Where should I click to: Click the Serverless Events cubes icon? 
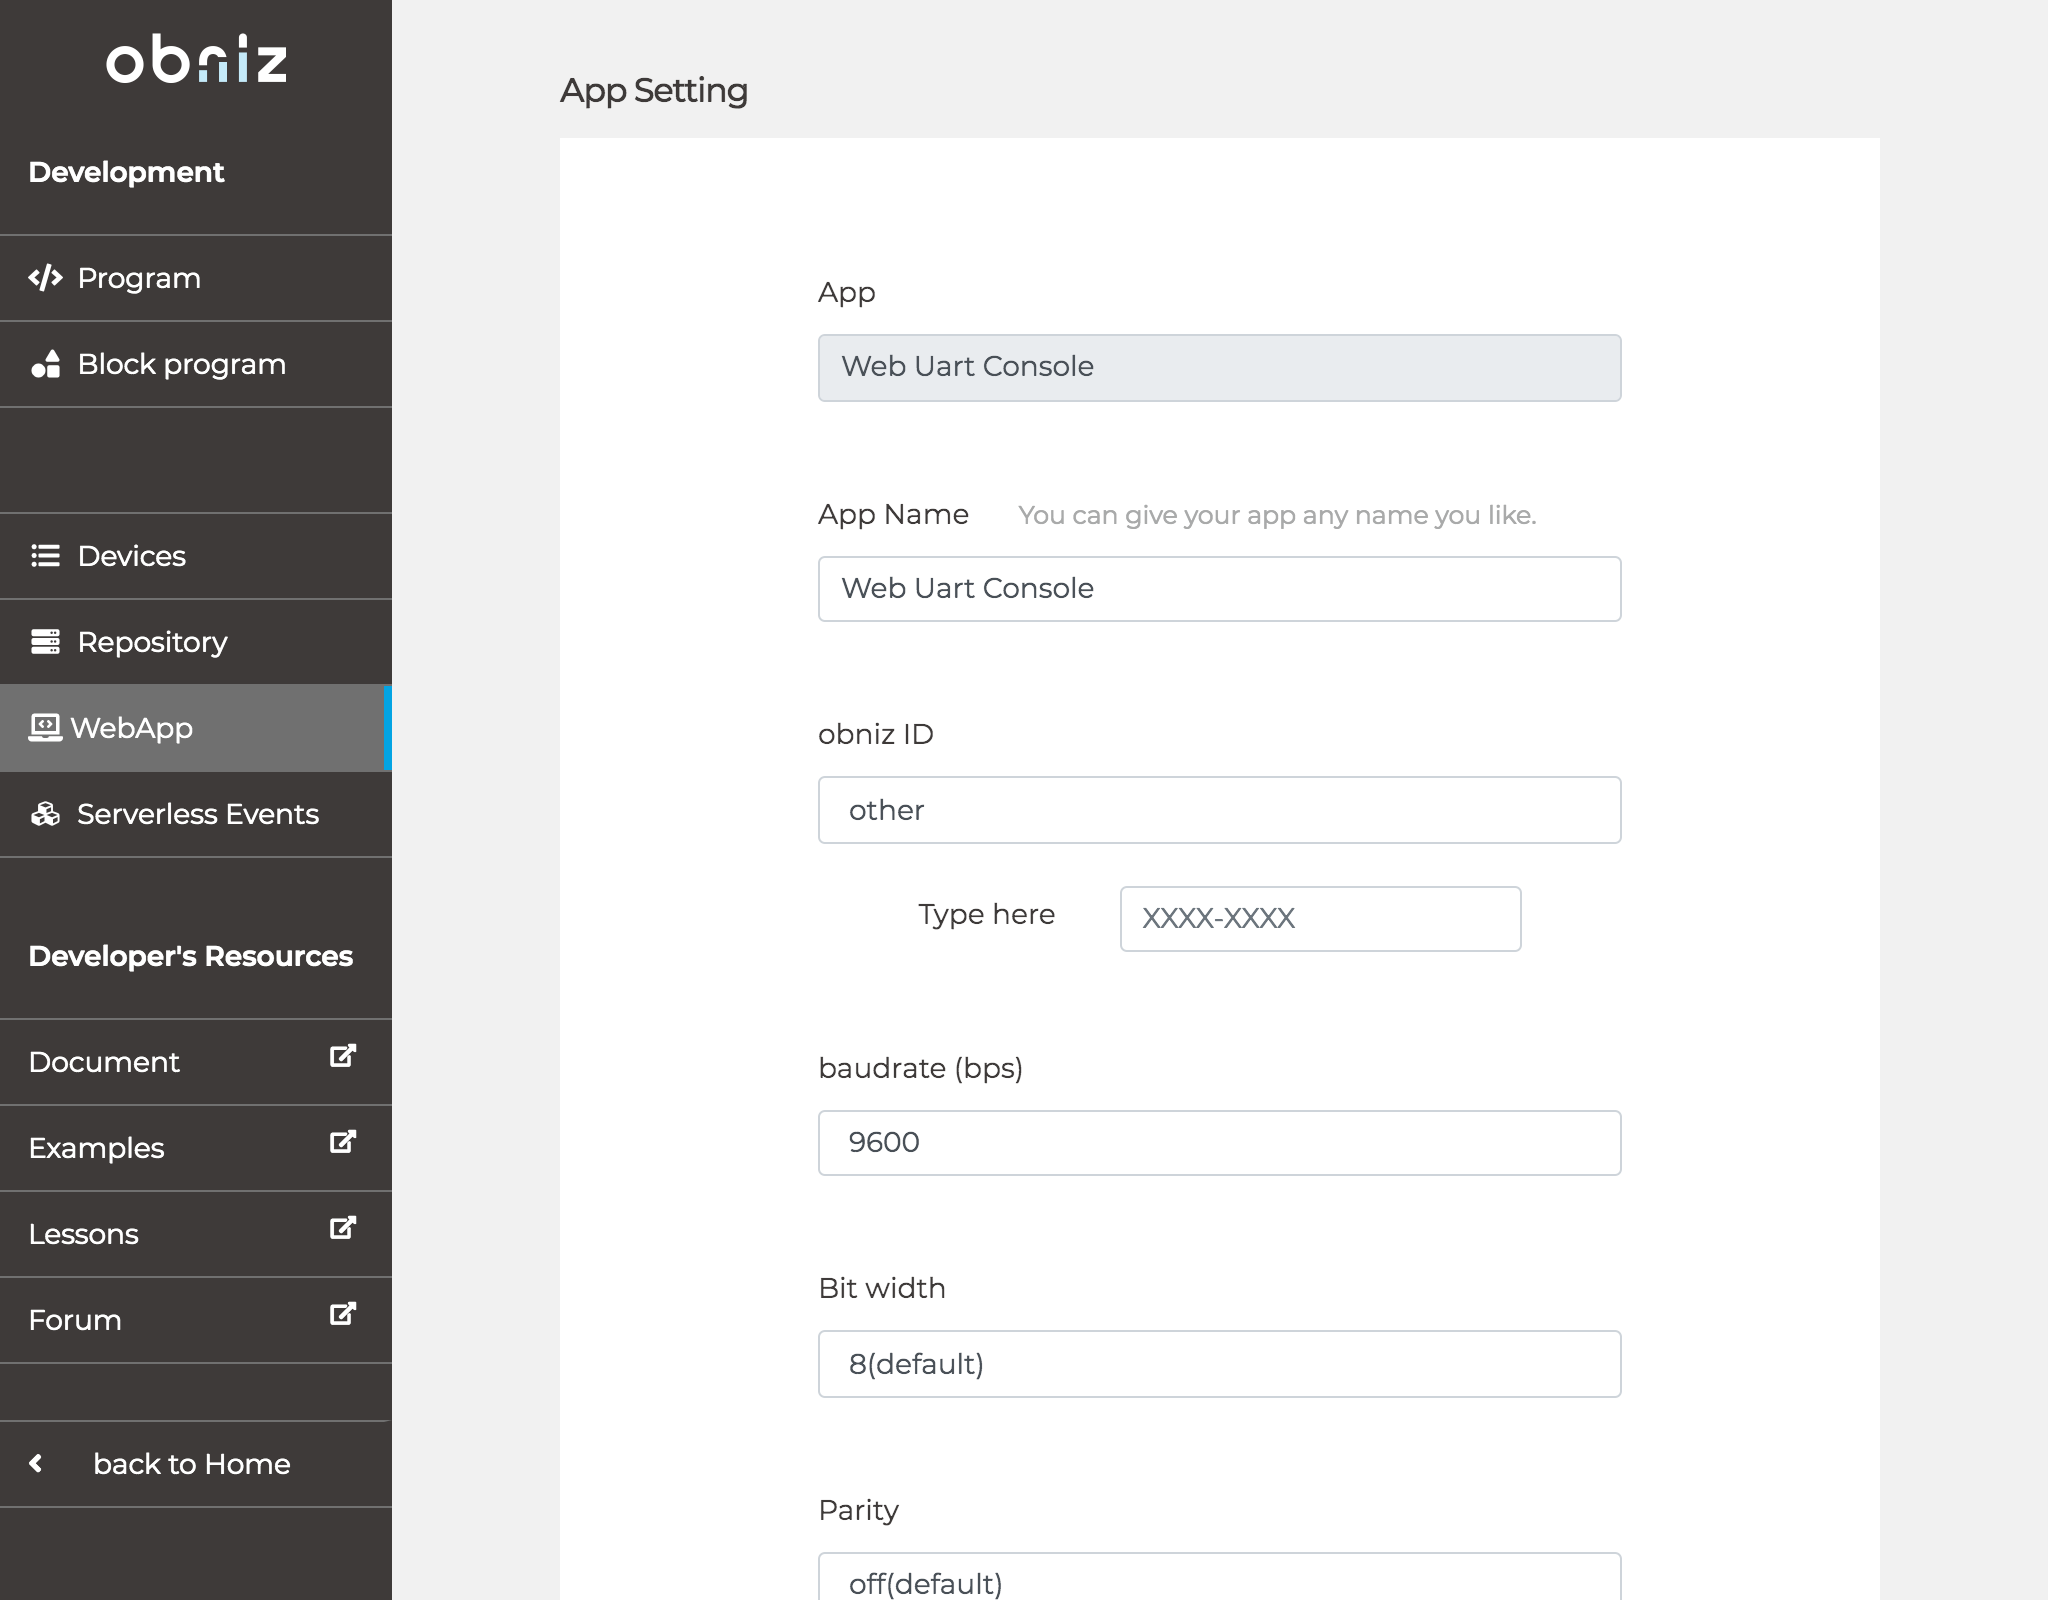pyautogui.click(x=46, y=814)
